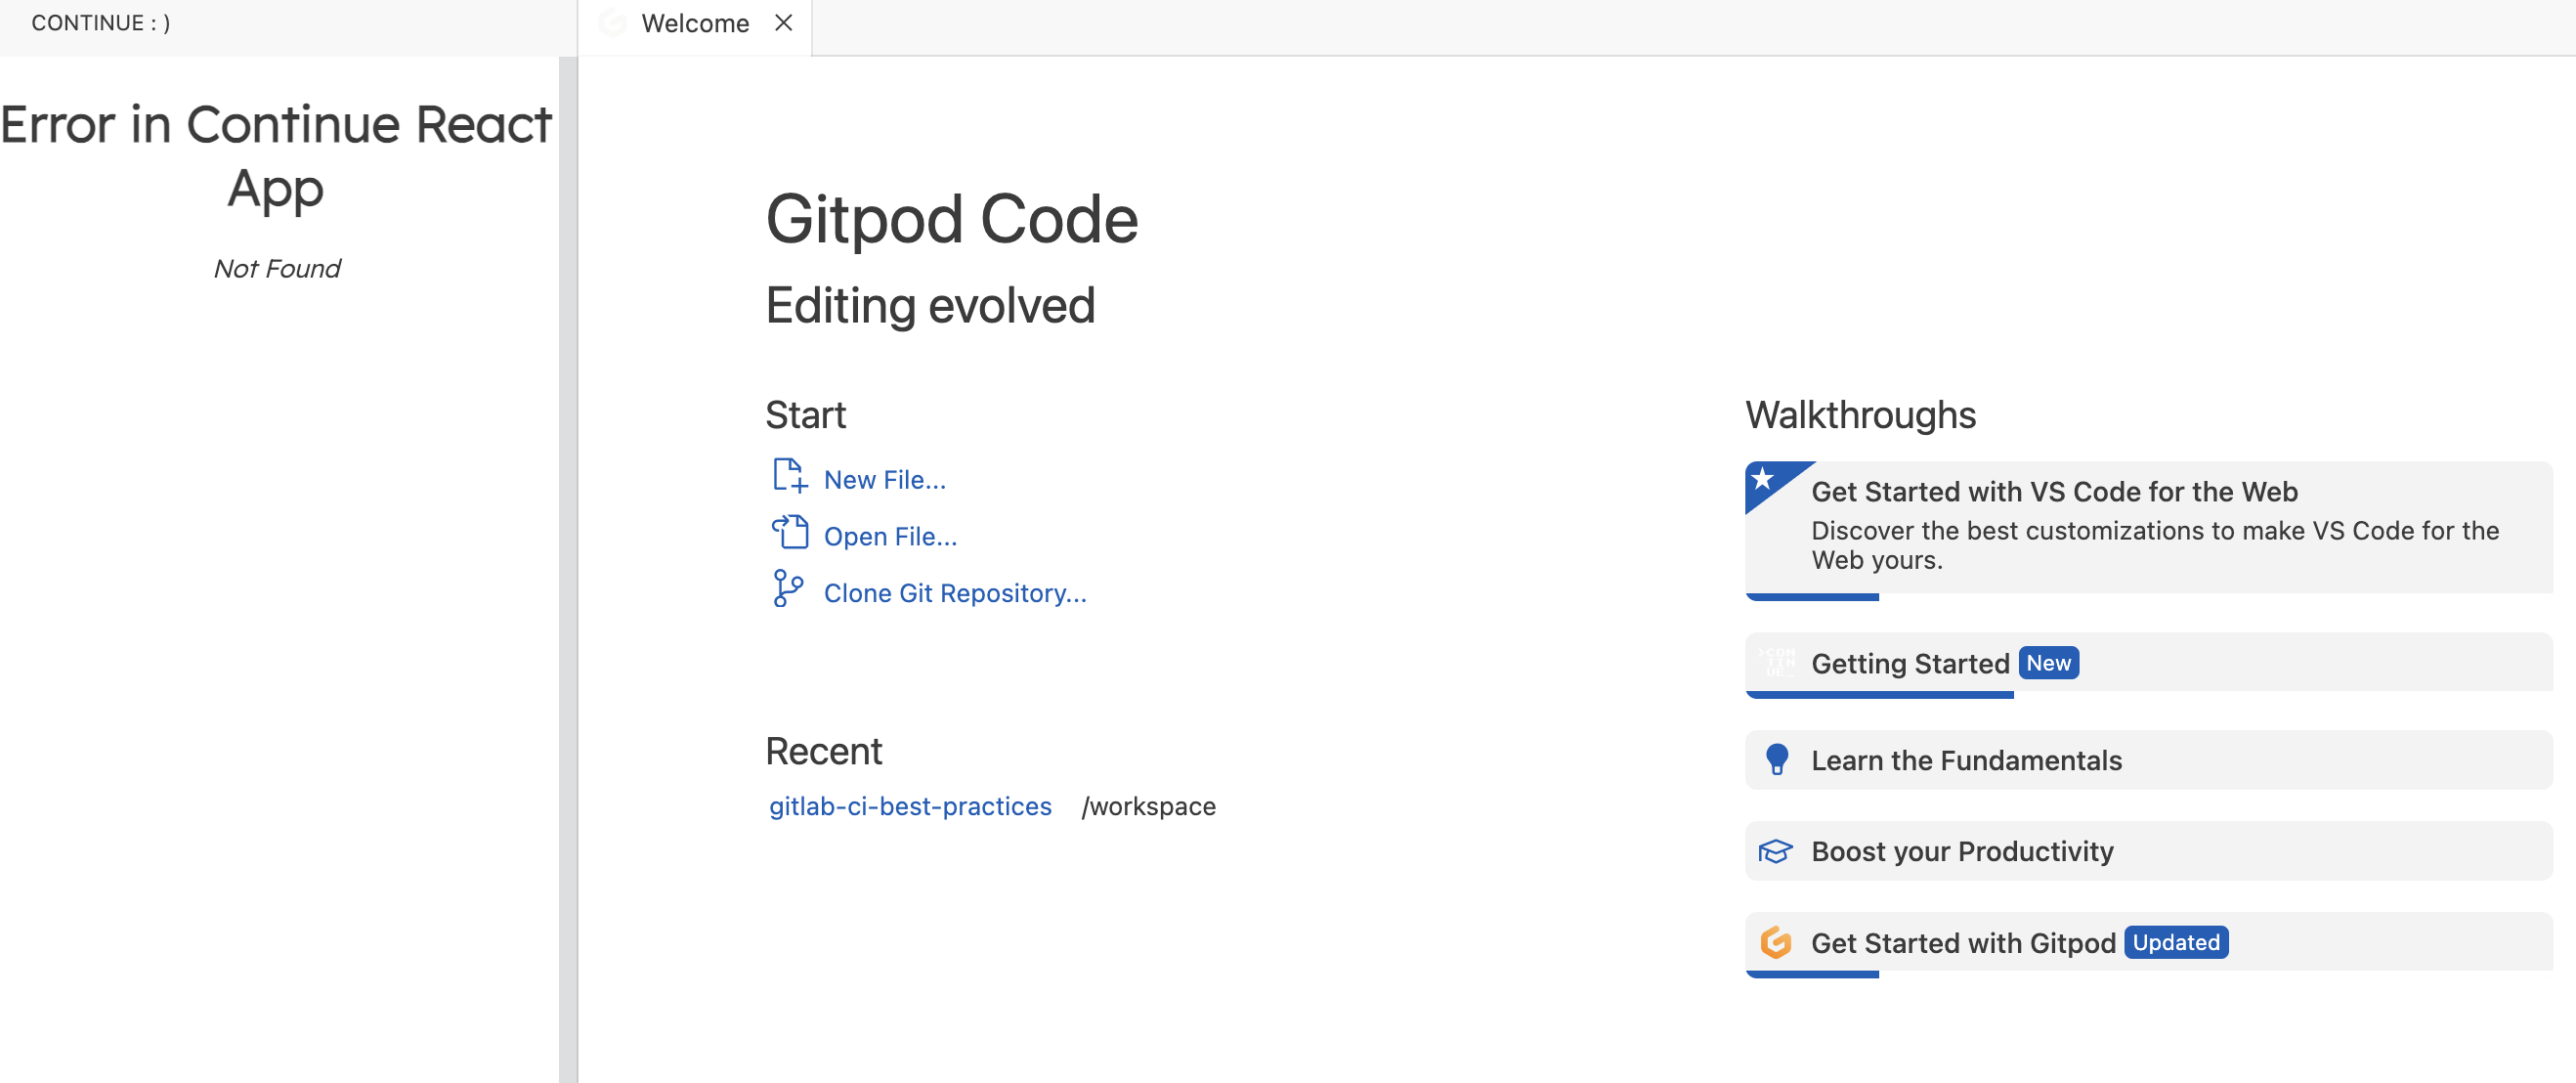Click the Gitpod logo on the Welcome tab
Viewport: 2576px width, 1083px height.
coord(612,23)
